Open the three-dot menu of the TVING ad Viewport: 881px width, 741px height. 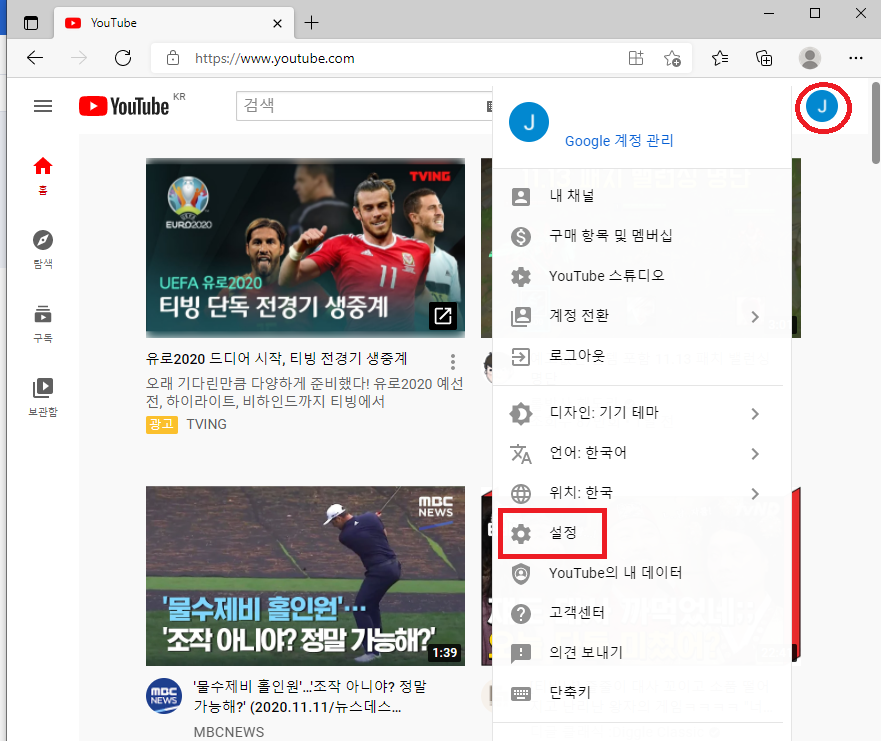click(453, 362)
